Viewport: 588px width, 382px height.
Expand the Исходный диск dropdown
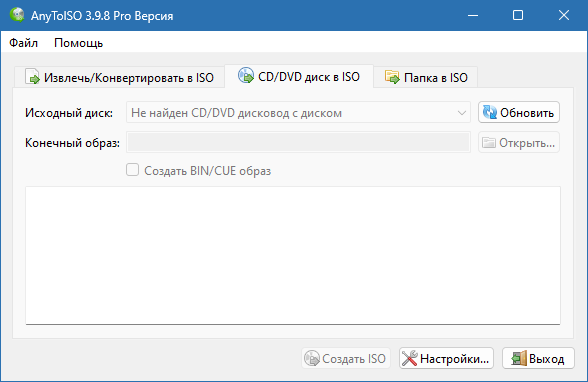click(x=298, y=112)
